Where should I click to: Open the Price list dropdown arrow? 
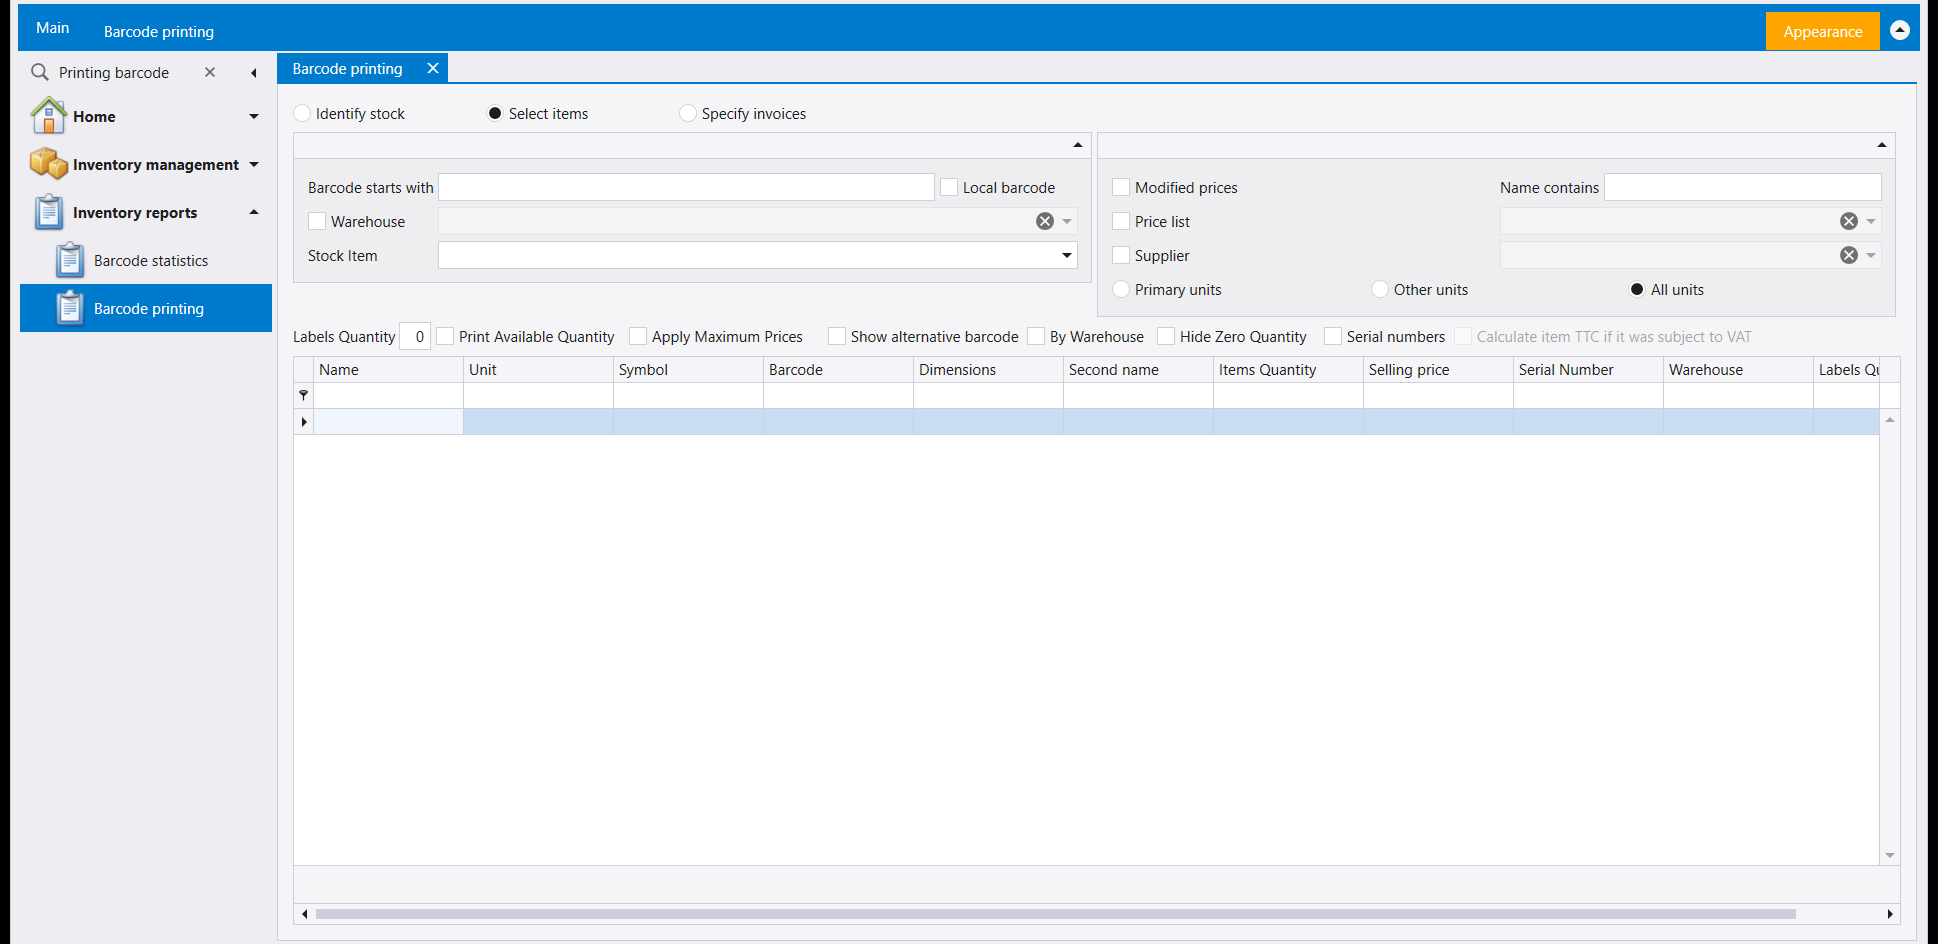click(x=1871, y=221)
